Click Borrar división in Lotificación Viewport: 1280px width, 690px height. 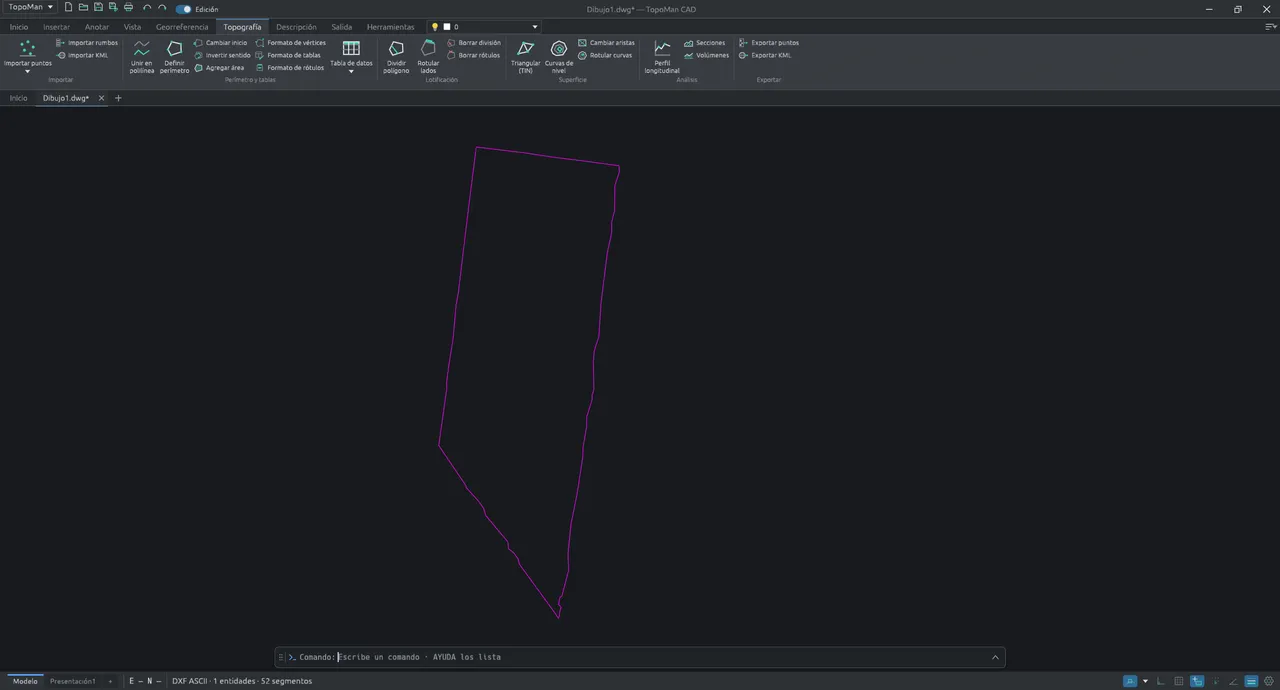point(474,43)
